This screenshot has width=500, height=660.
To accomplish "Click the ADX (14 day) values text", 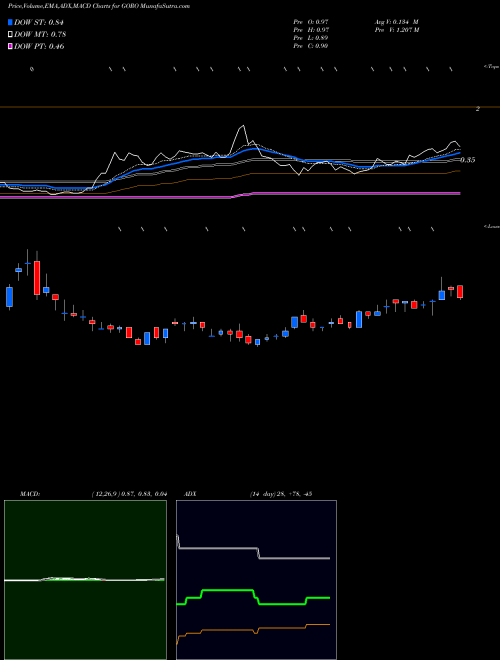I will click(281, 494).
